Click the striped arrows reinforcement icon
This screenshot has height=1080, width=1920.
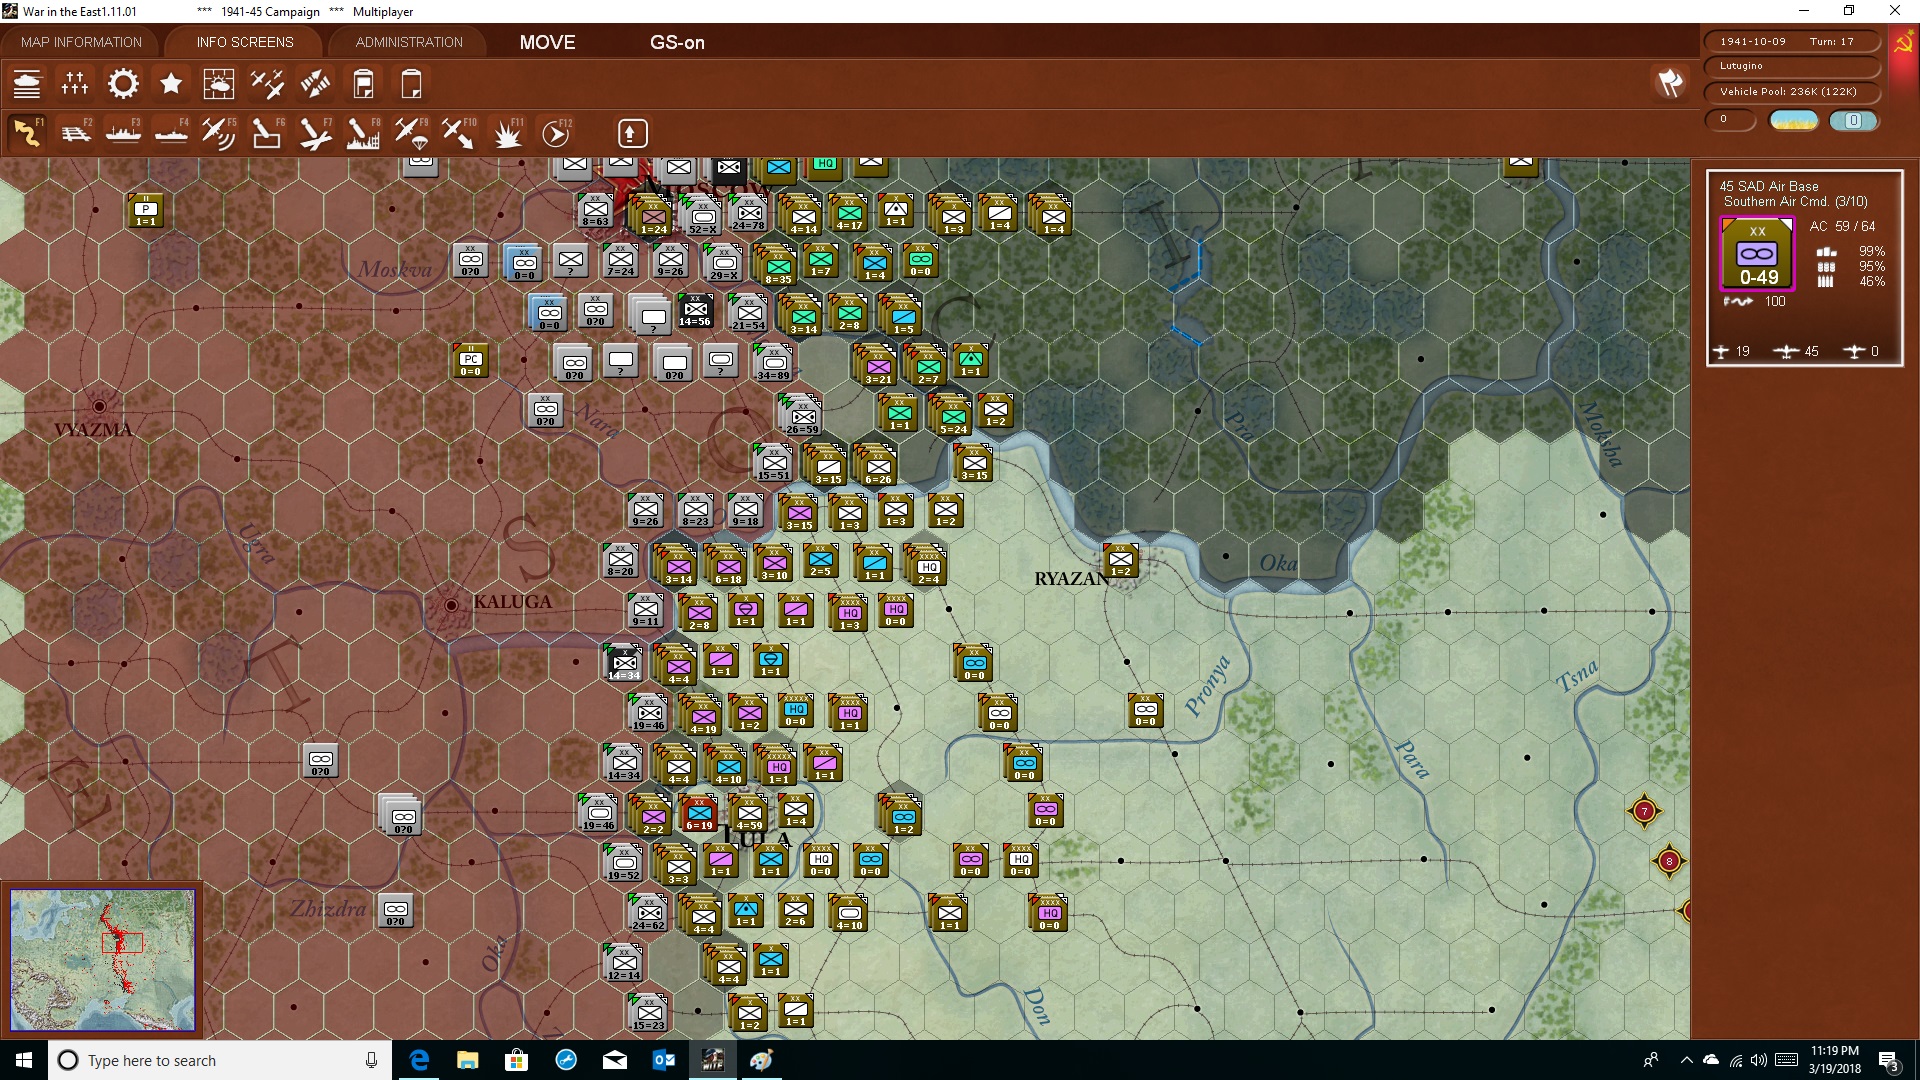click(315, 84)
